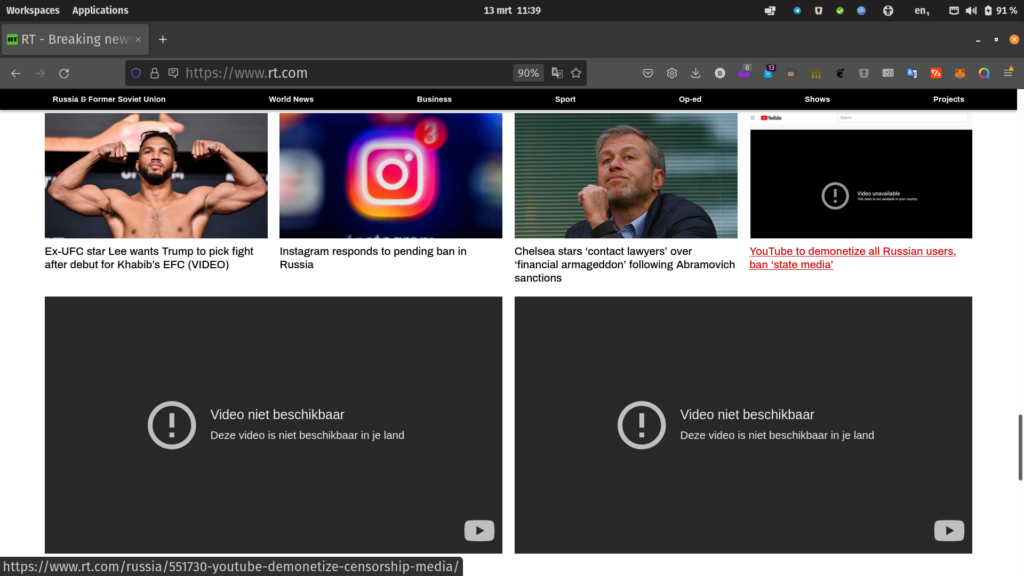This screenshot has height=576, width=1024.
Task: Click the translate page icon in address bar
Action: coord(557,73)
